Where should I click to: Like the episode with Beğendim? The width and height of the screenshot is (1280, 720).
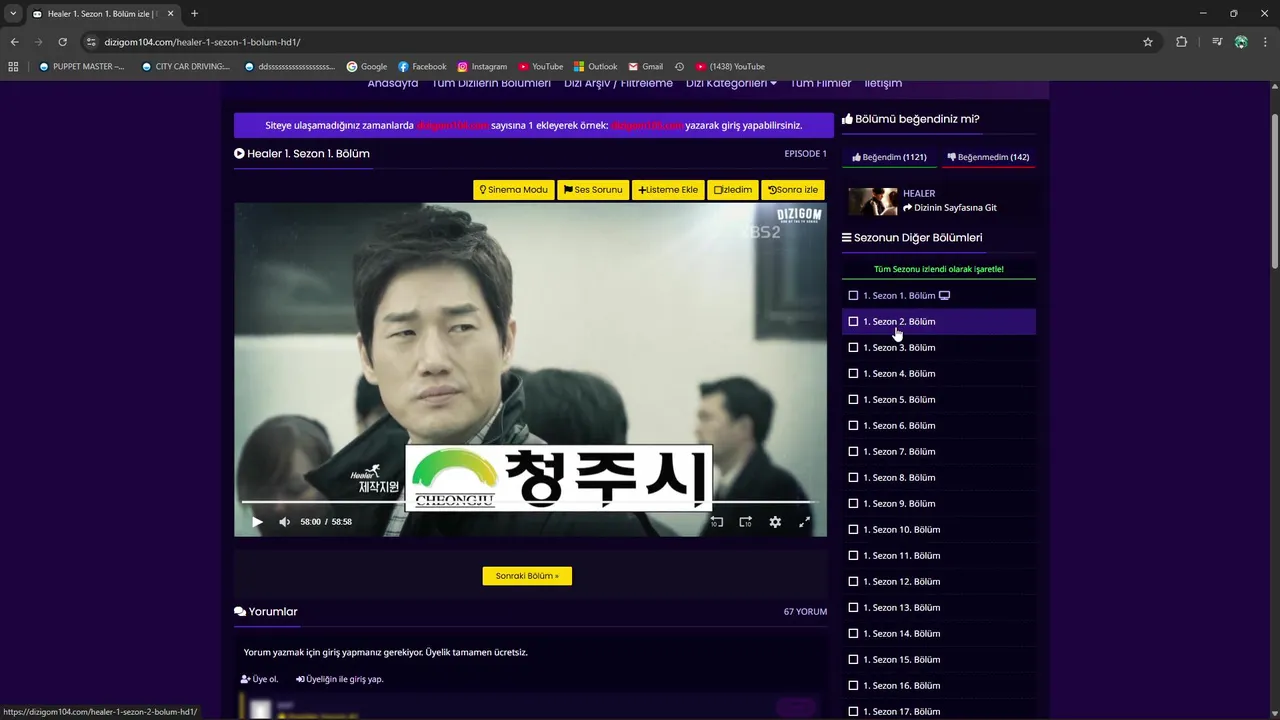[x=889, y=157]
